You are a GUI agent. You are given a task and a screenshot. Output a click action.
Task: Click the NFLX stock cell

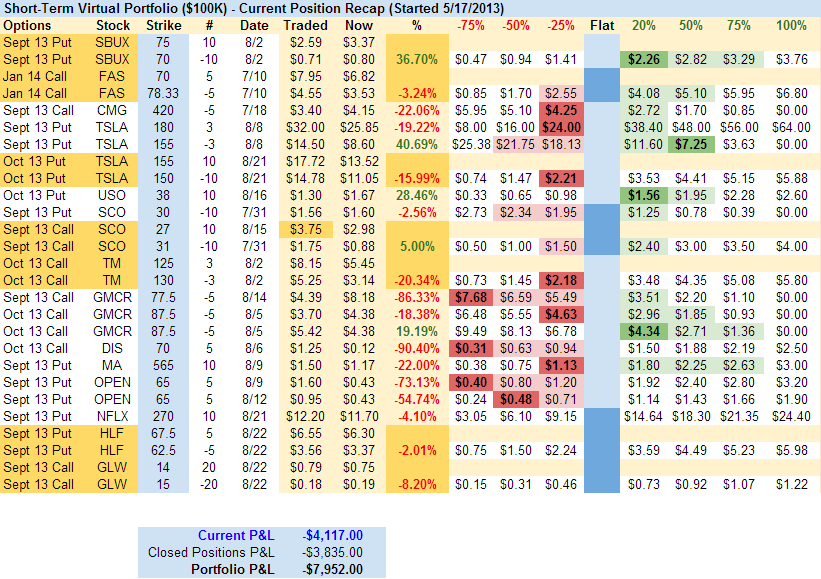[x=113, y=416]
